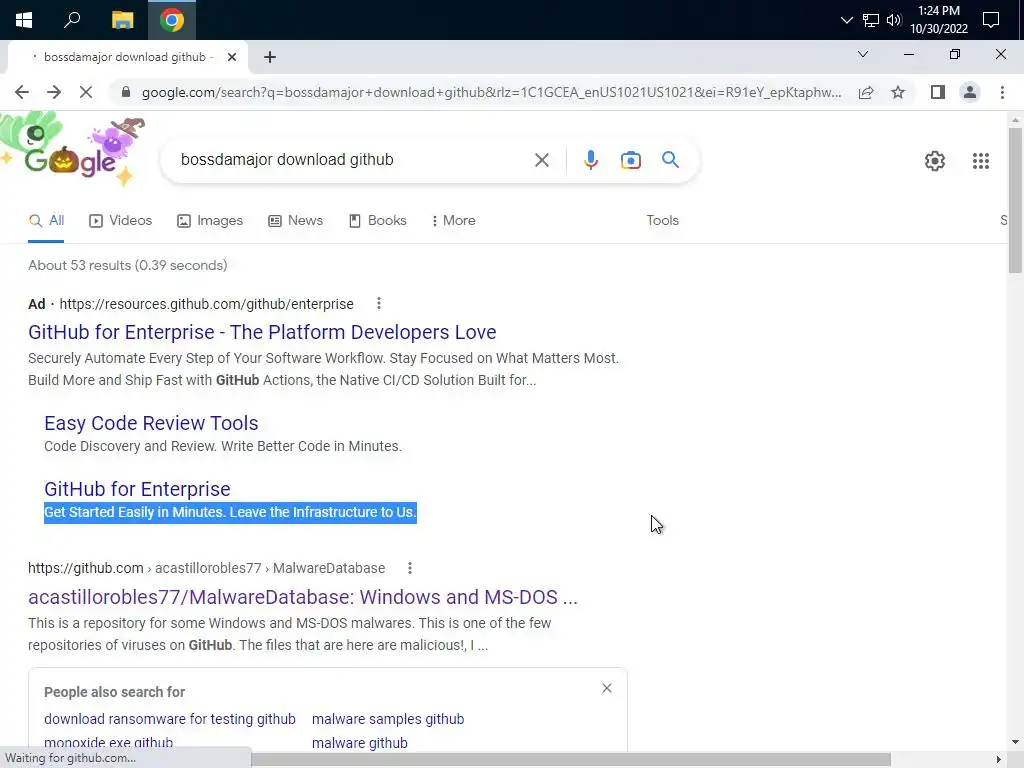1024x768 pixels.
Task: Expand the More search filters menu
Action: tap(453, 221)
